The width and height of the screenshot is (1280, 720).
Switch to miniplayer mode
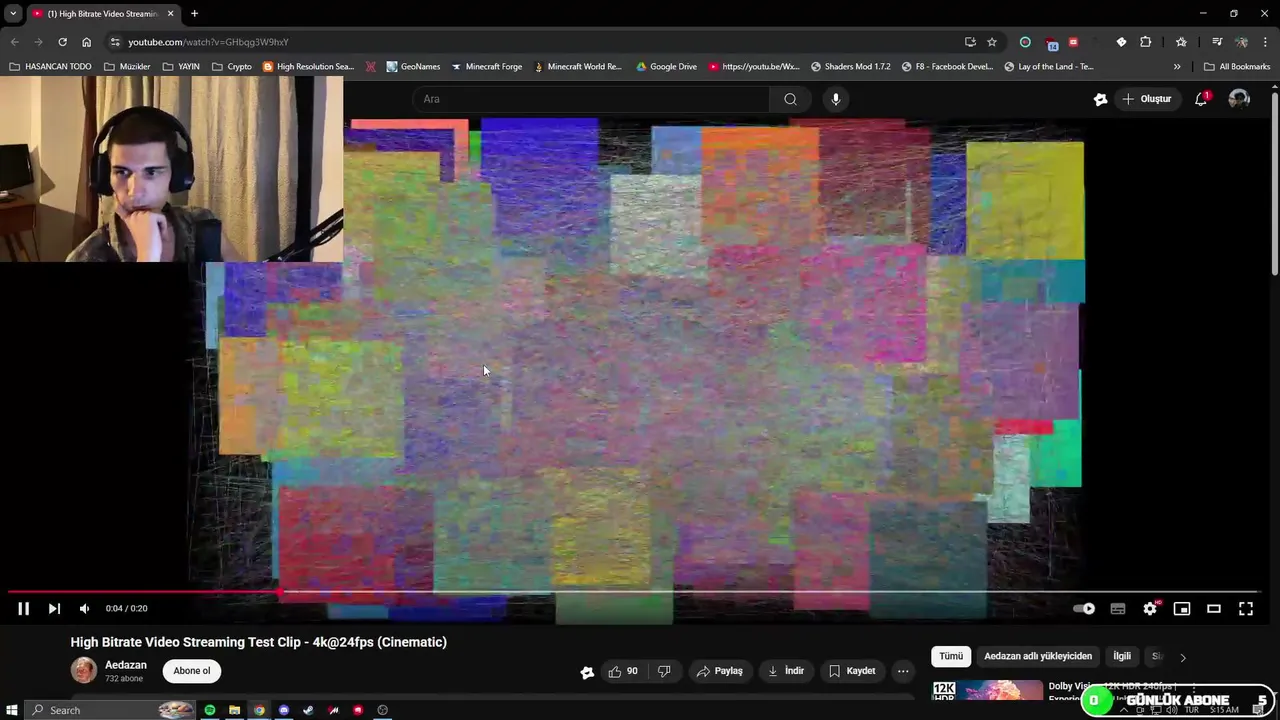point(1182,608)
